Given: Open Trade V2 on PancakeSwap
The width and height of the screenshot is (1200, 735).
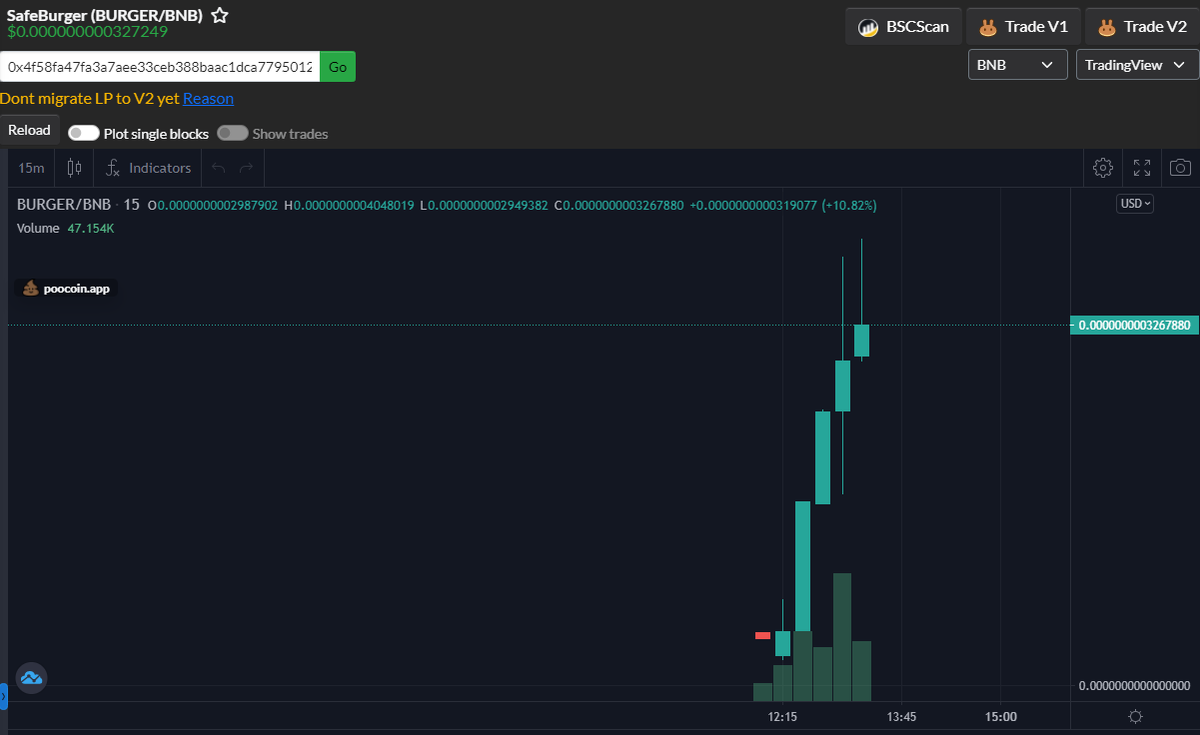Looking at the screenshot, I should pyautogui.click(x=1142, y=27).
